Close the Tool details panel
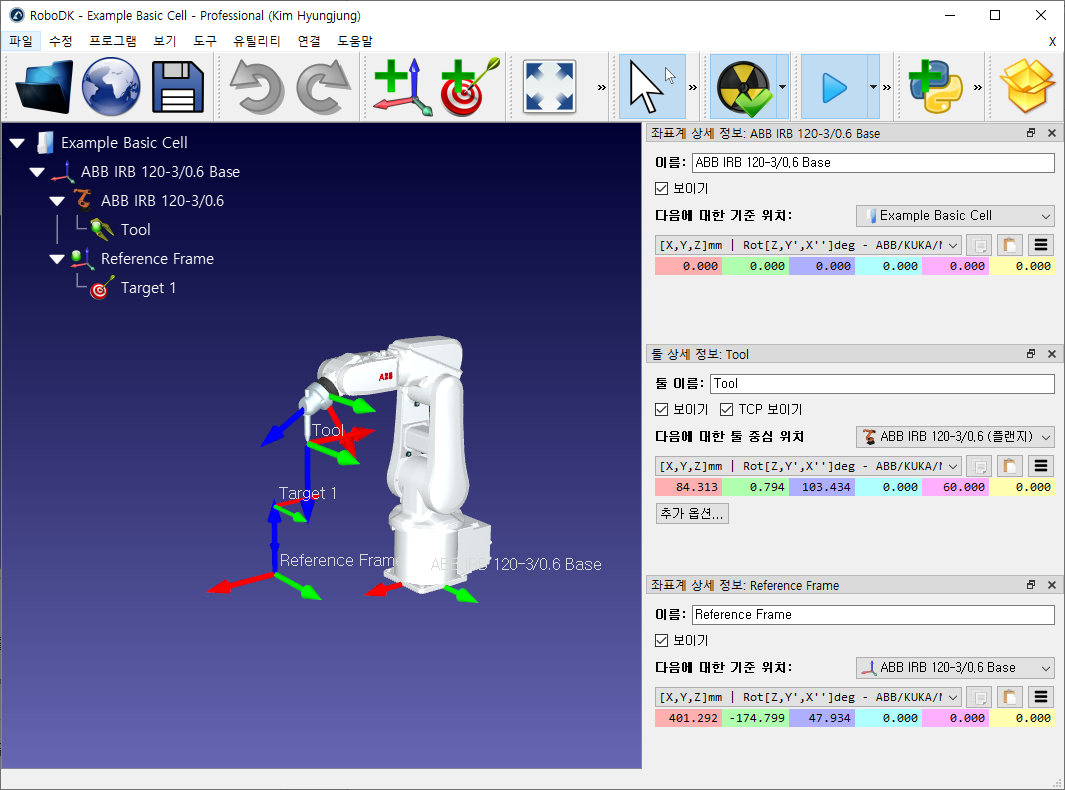Screen dimensions: 1065x790 1051,354
